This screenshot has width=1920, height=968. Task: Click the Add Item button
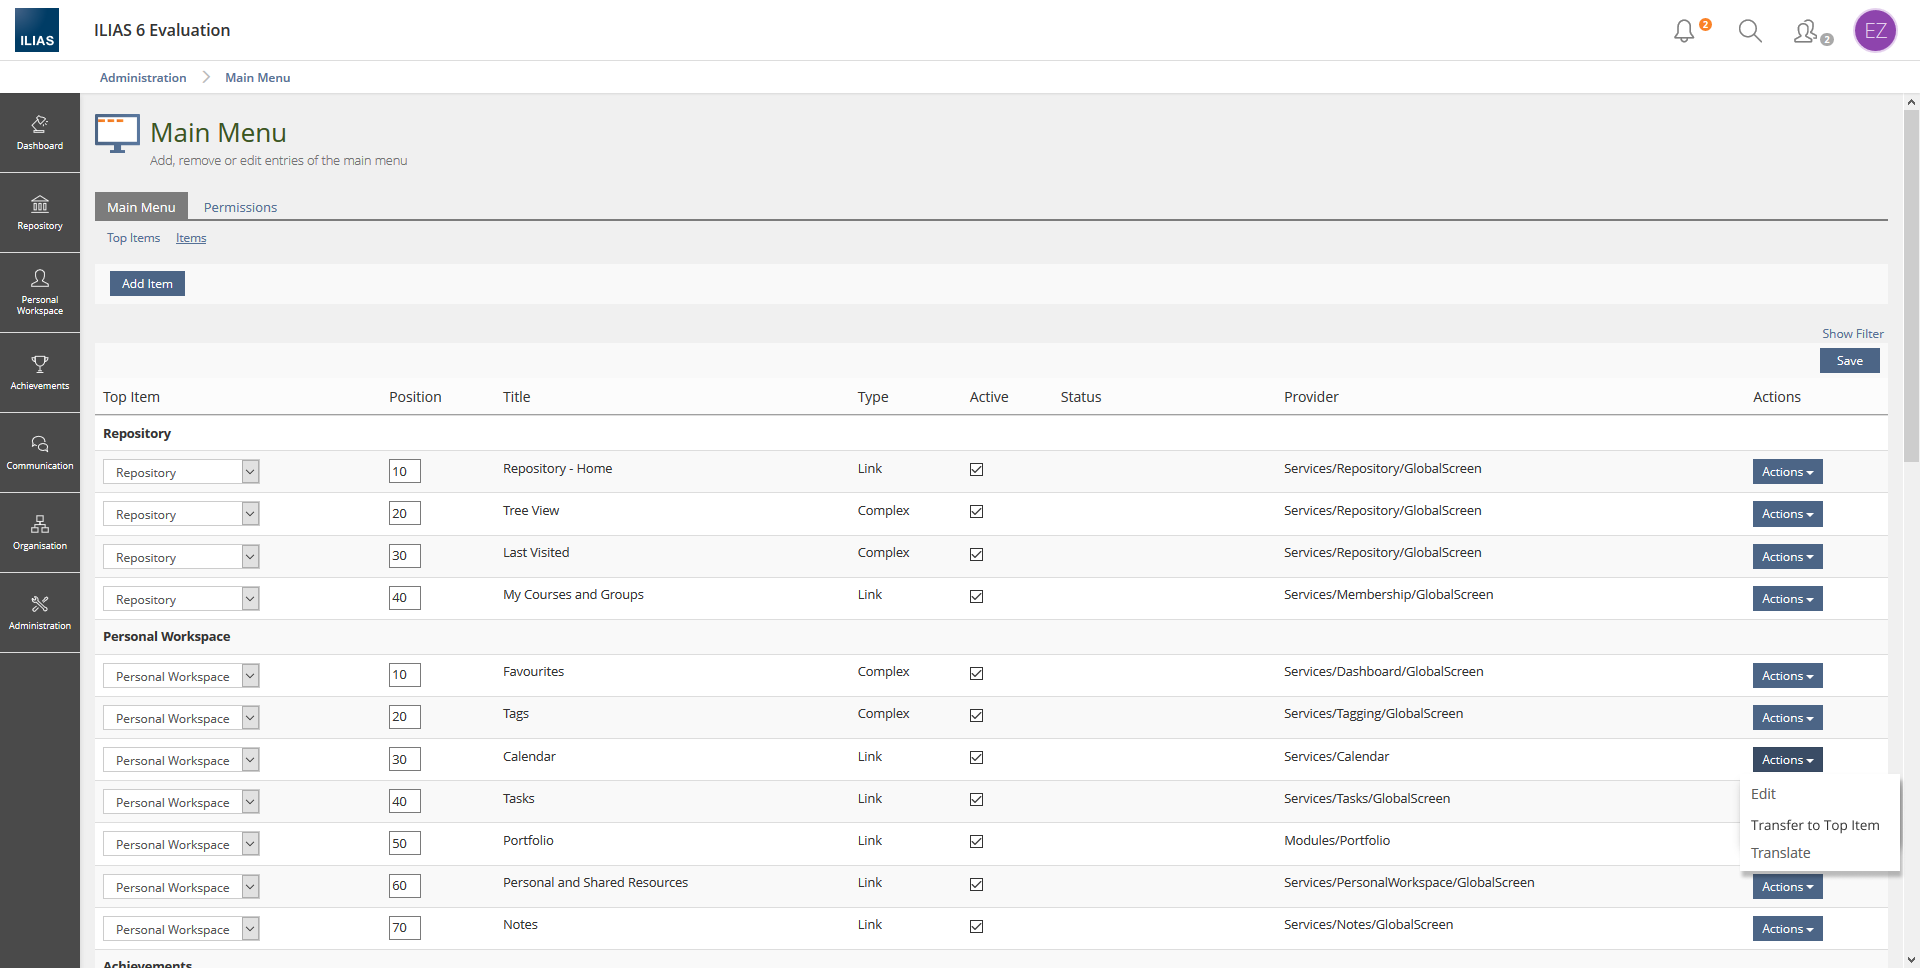[147, 284]
